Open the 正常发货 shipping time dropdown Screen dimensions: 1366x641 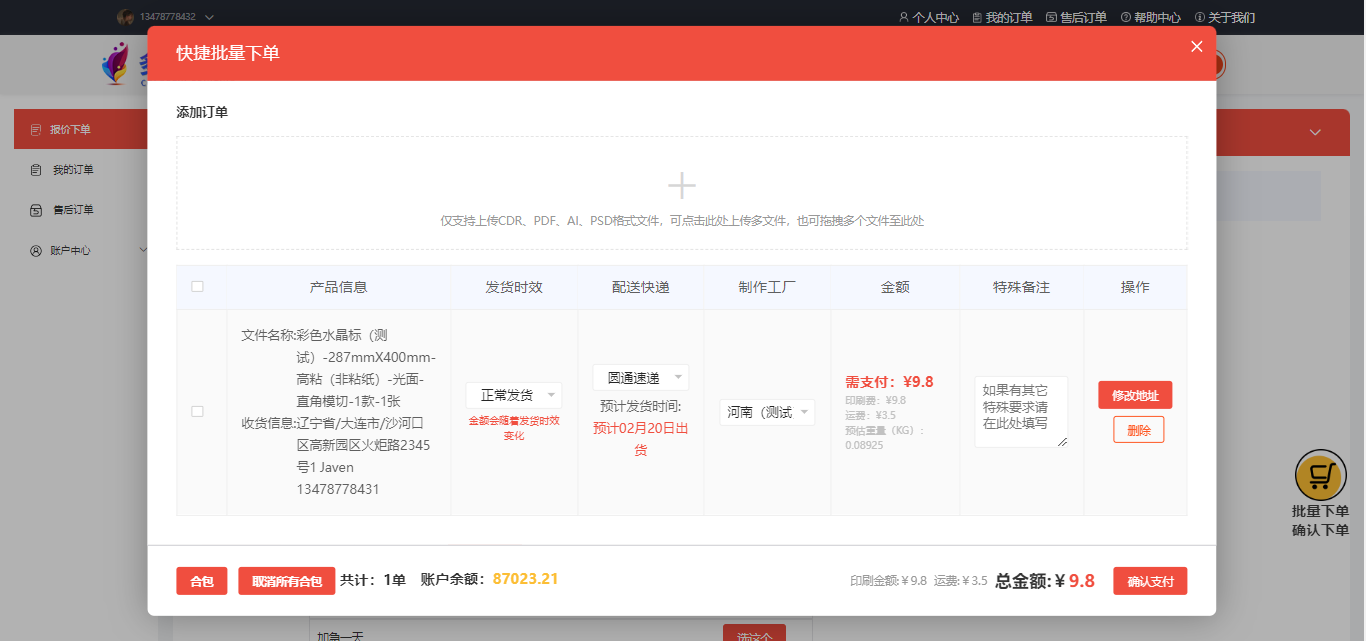514,395
